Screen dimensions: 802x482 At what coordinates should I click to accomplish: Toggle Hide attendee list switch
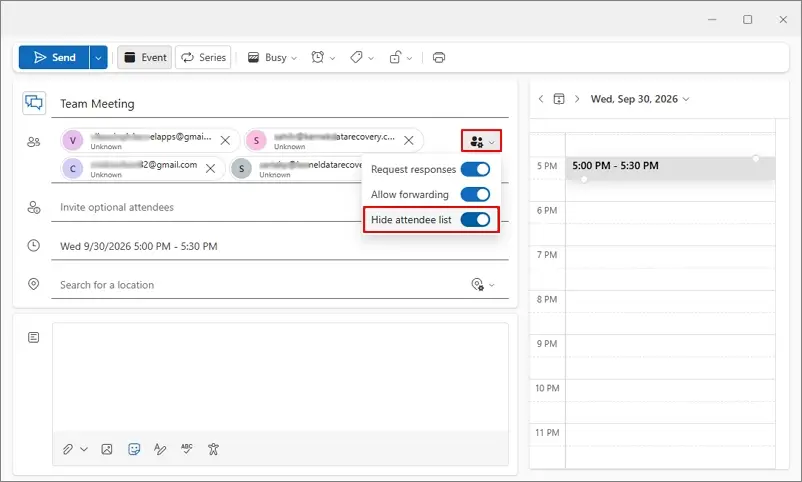pyautogui.click(x=475, y=220)
